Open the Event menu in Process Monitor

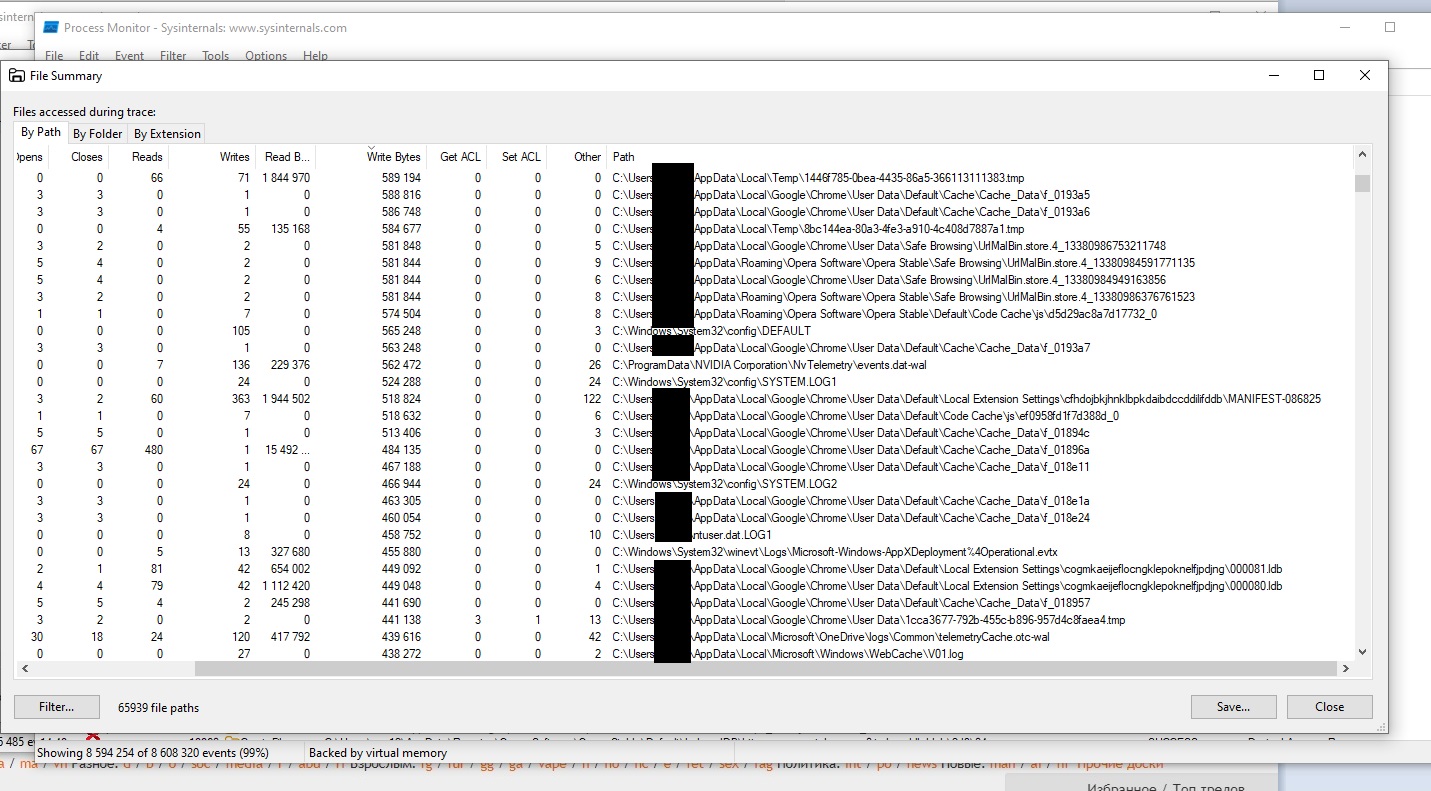129,56
